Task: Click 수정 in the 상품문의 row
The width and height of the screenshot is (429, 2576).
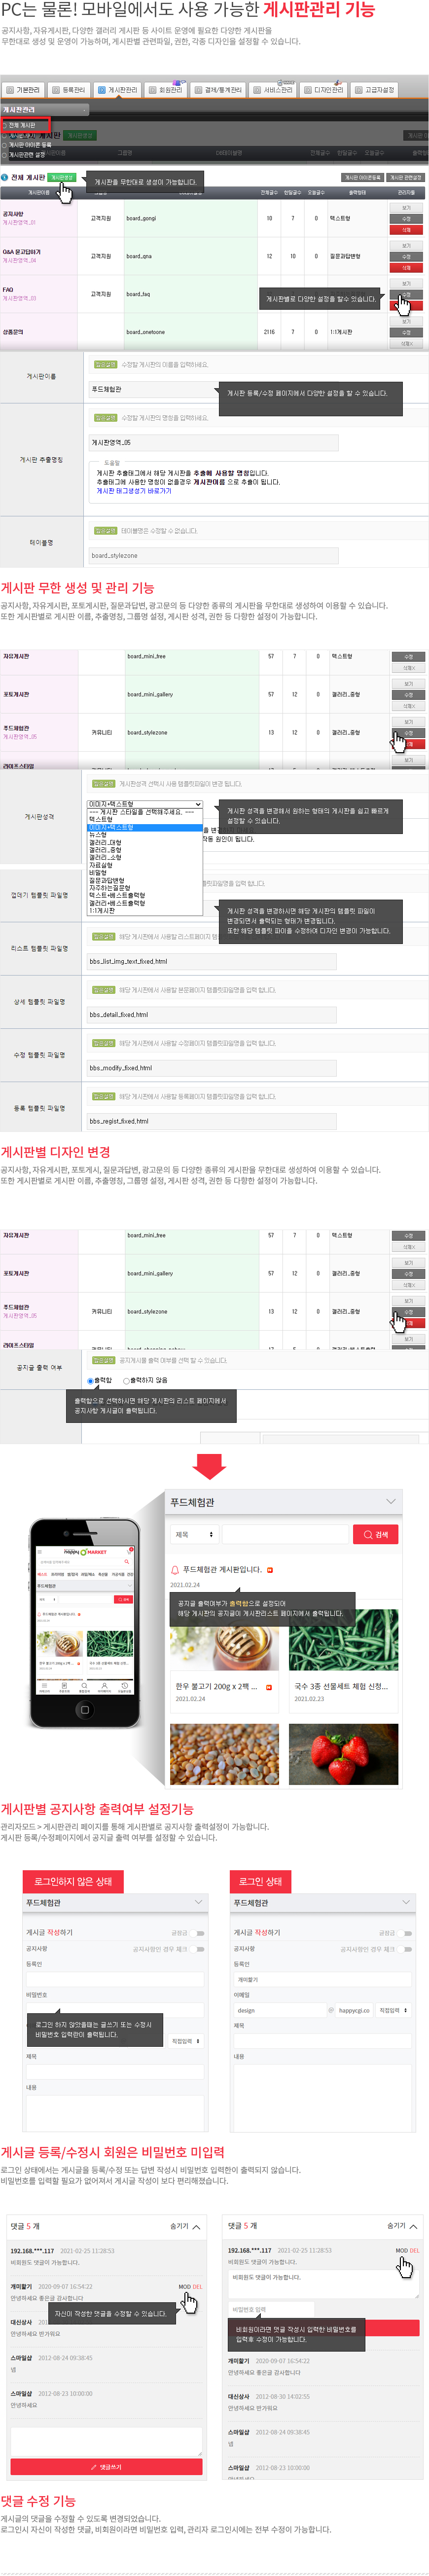Action: click(406, 333)
